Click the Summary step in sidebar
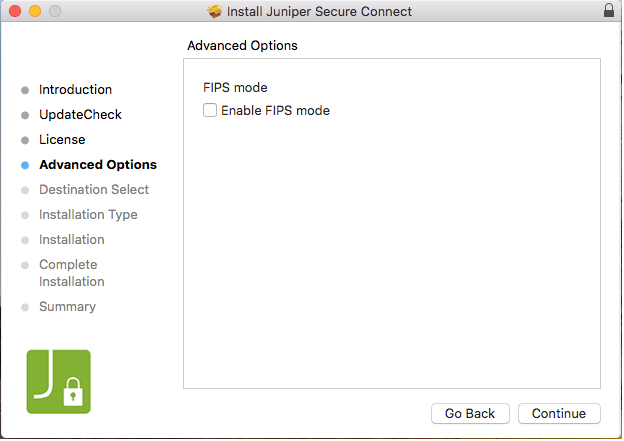Screen dimensions: 624x441 tap(67, 307)
